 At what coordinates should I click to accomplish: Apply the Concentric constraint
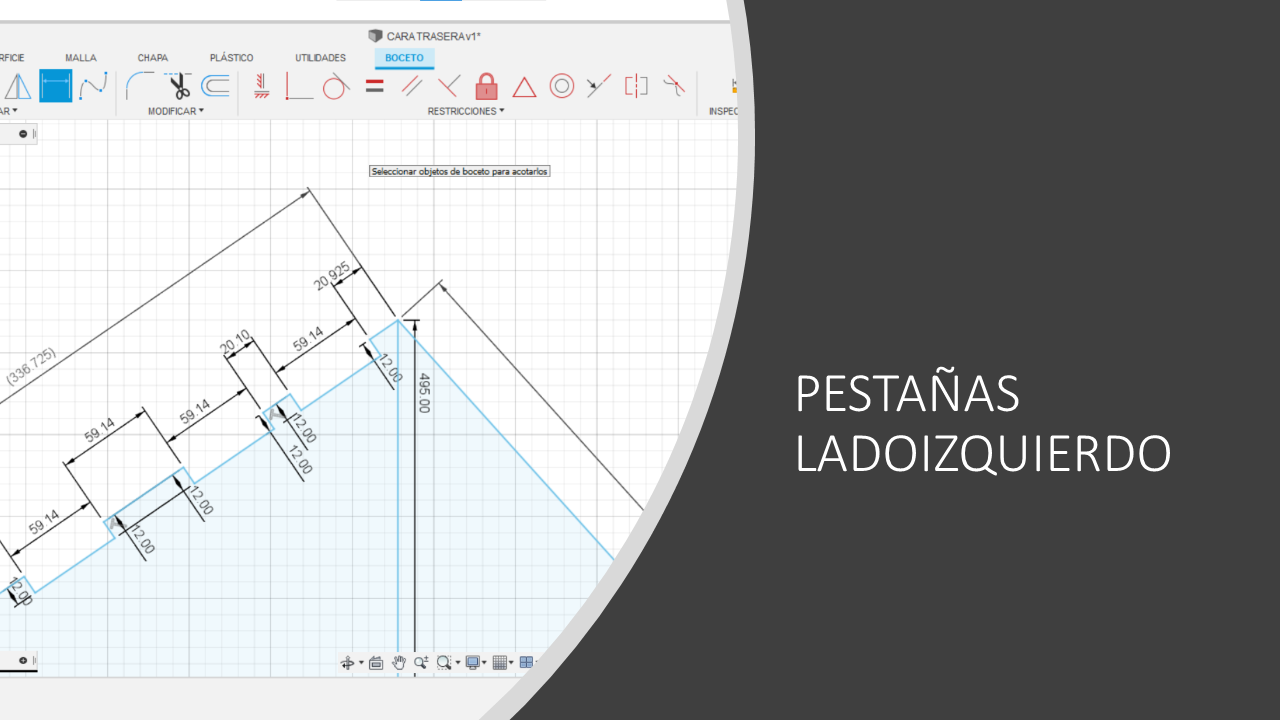(562, 86)
